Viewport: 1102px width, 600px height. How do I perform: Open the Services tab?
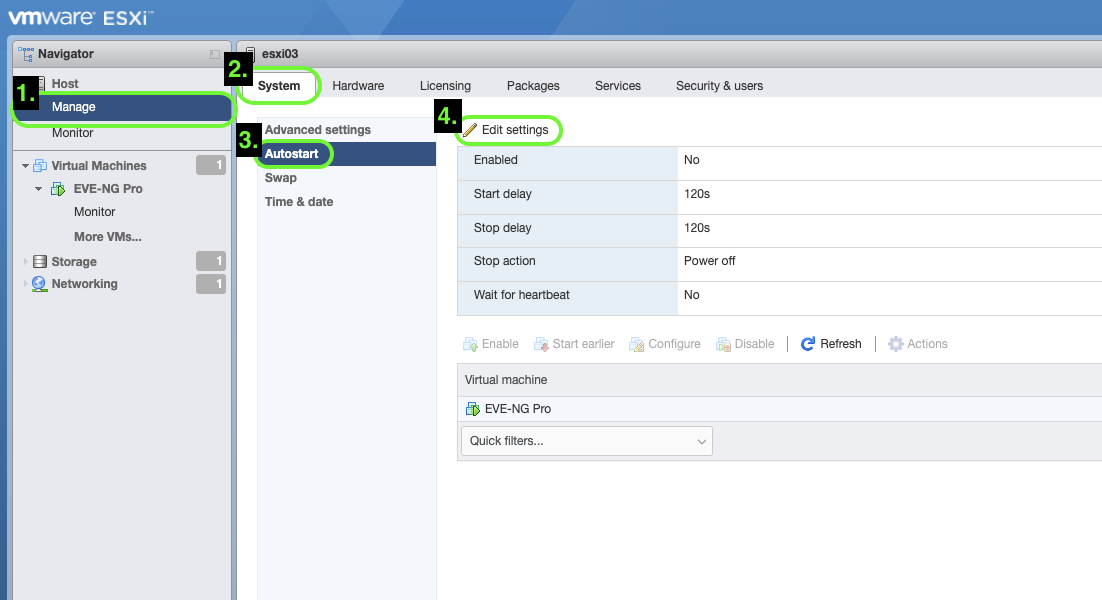(x=617, y=85)
